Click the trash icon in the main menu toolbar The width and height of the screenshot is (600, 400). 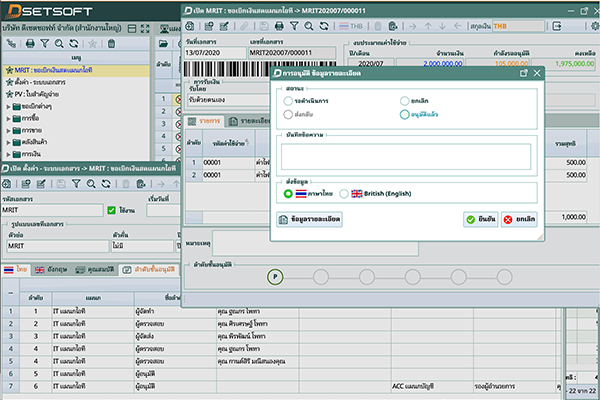(112, 44)
